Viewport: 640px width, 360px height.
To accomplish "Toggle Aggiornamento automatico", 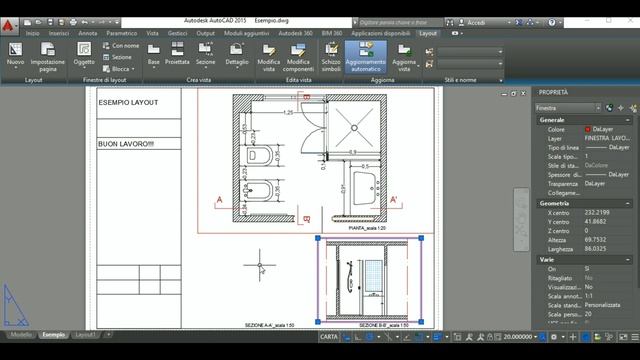I will (x=366, y=57).
